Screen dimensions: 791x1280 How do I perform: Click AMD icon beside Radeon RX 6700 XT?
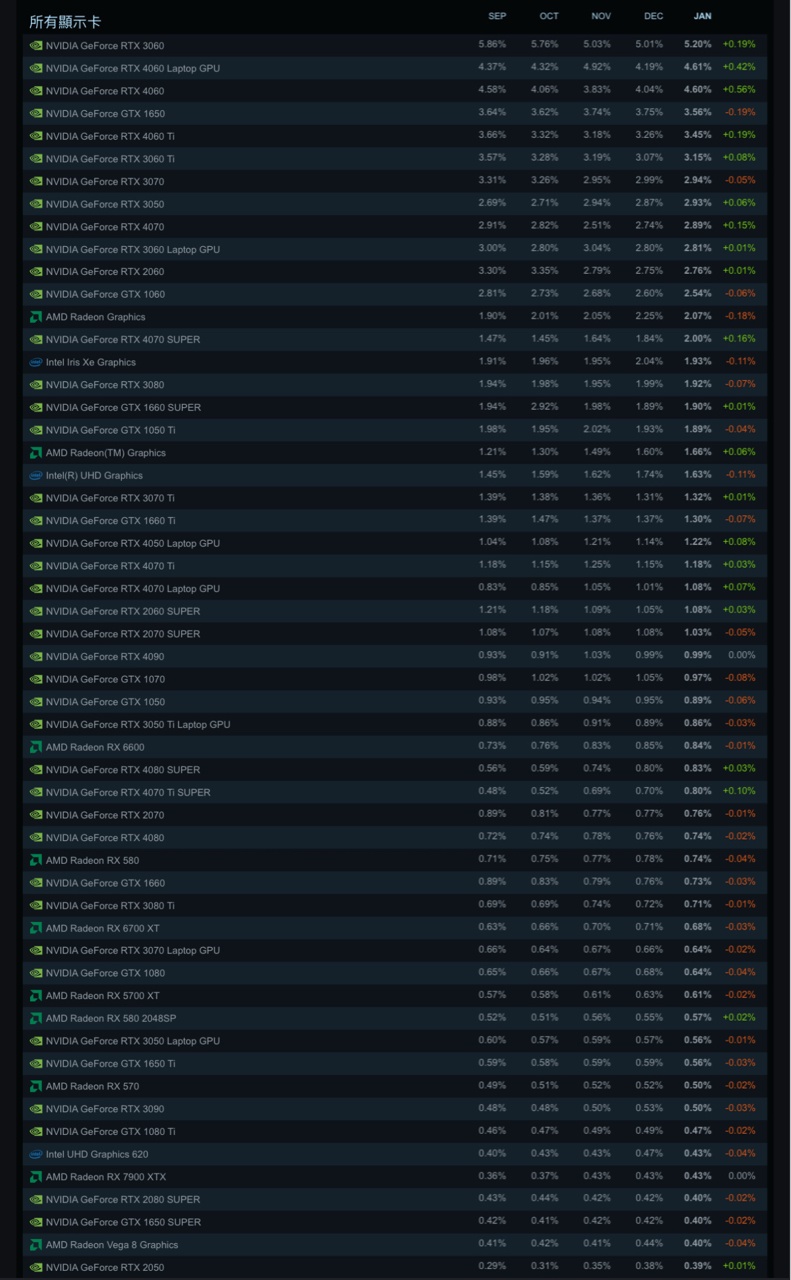36,928
